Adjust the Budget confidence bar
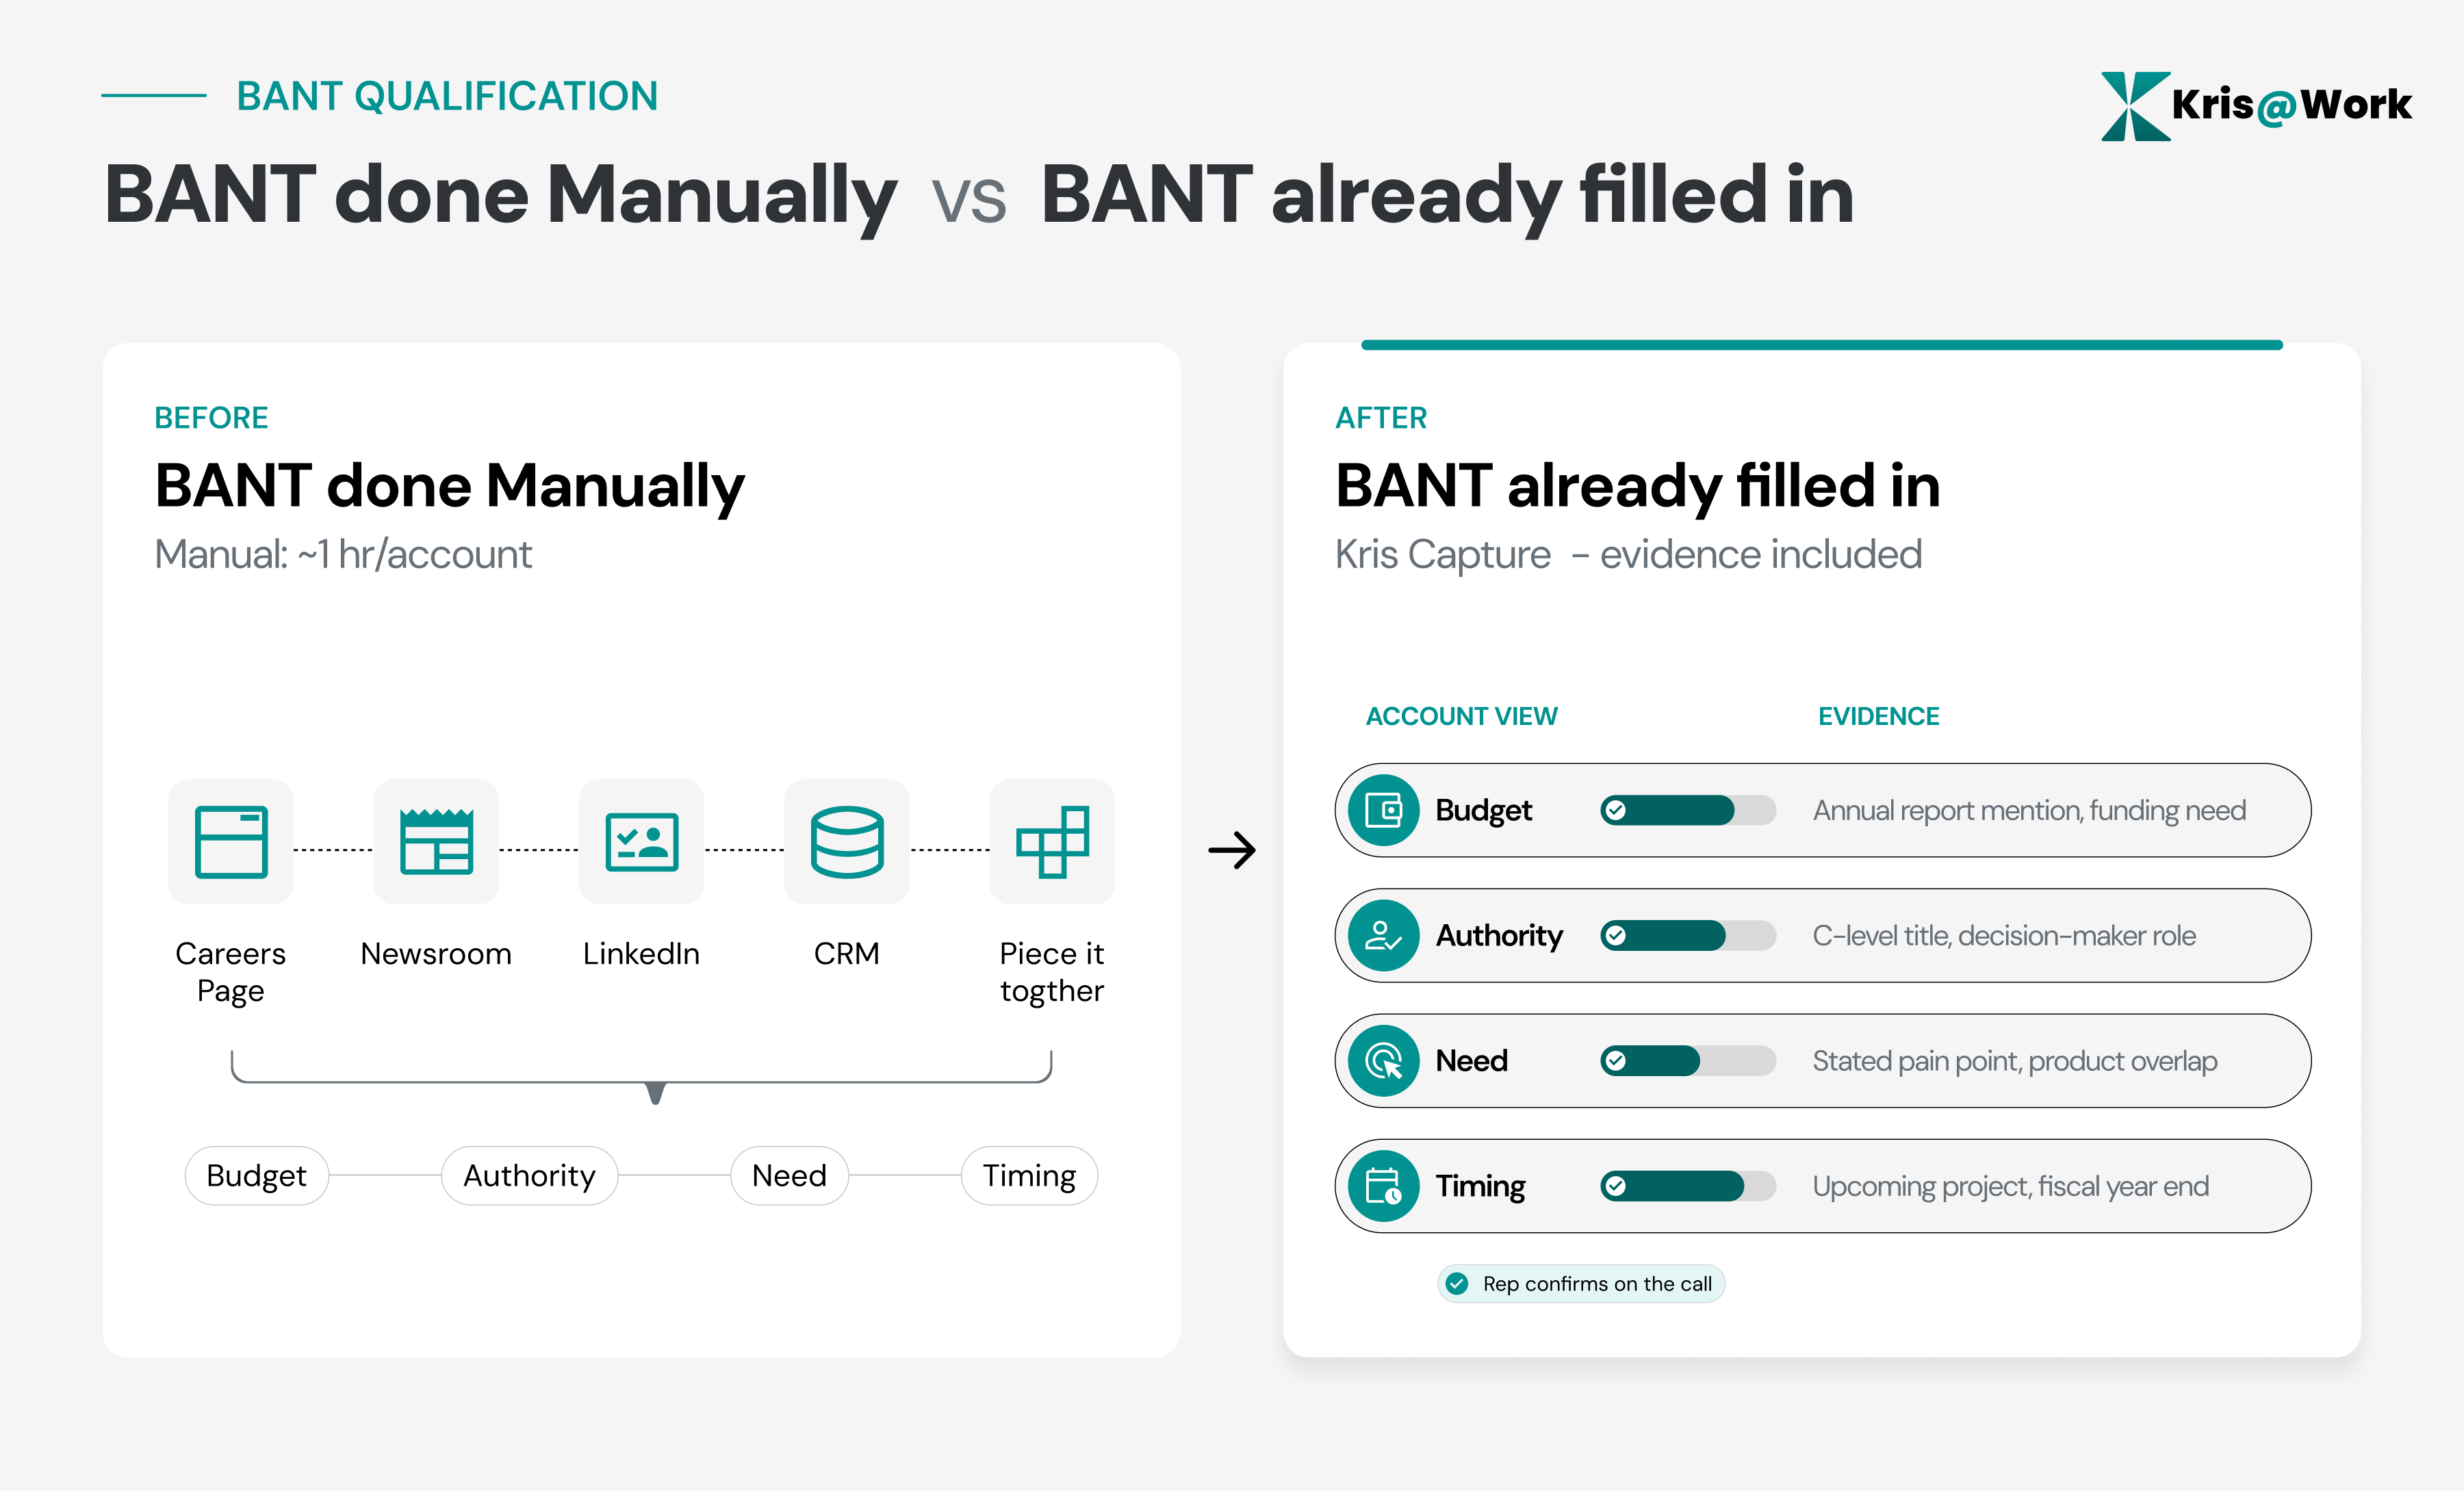The image size is (2464, 1491). tap(1688, 810)
